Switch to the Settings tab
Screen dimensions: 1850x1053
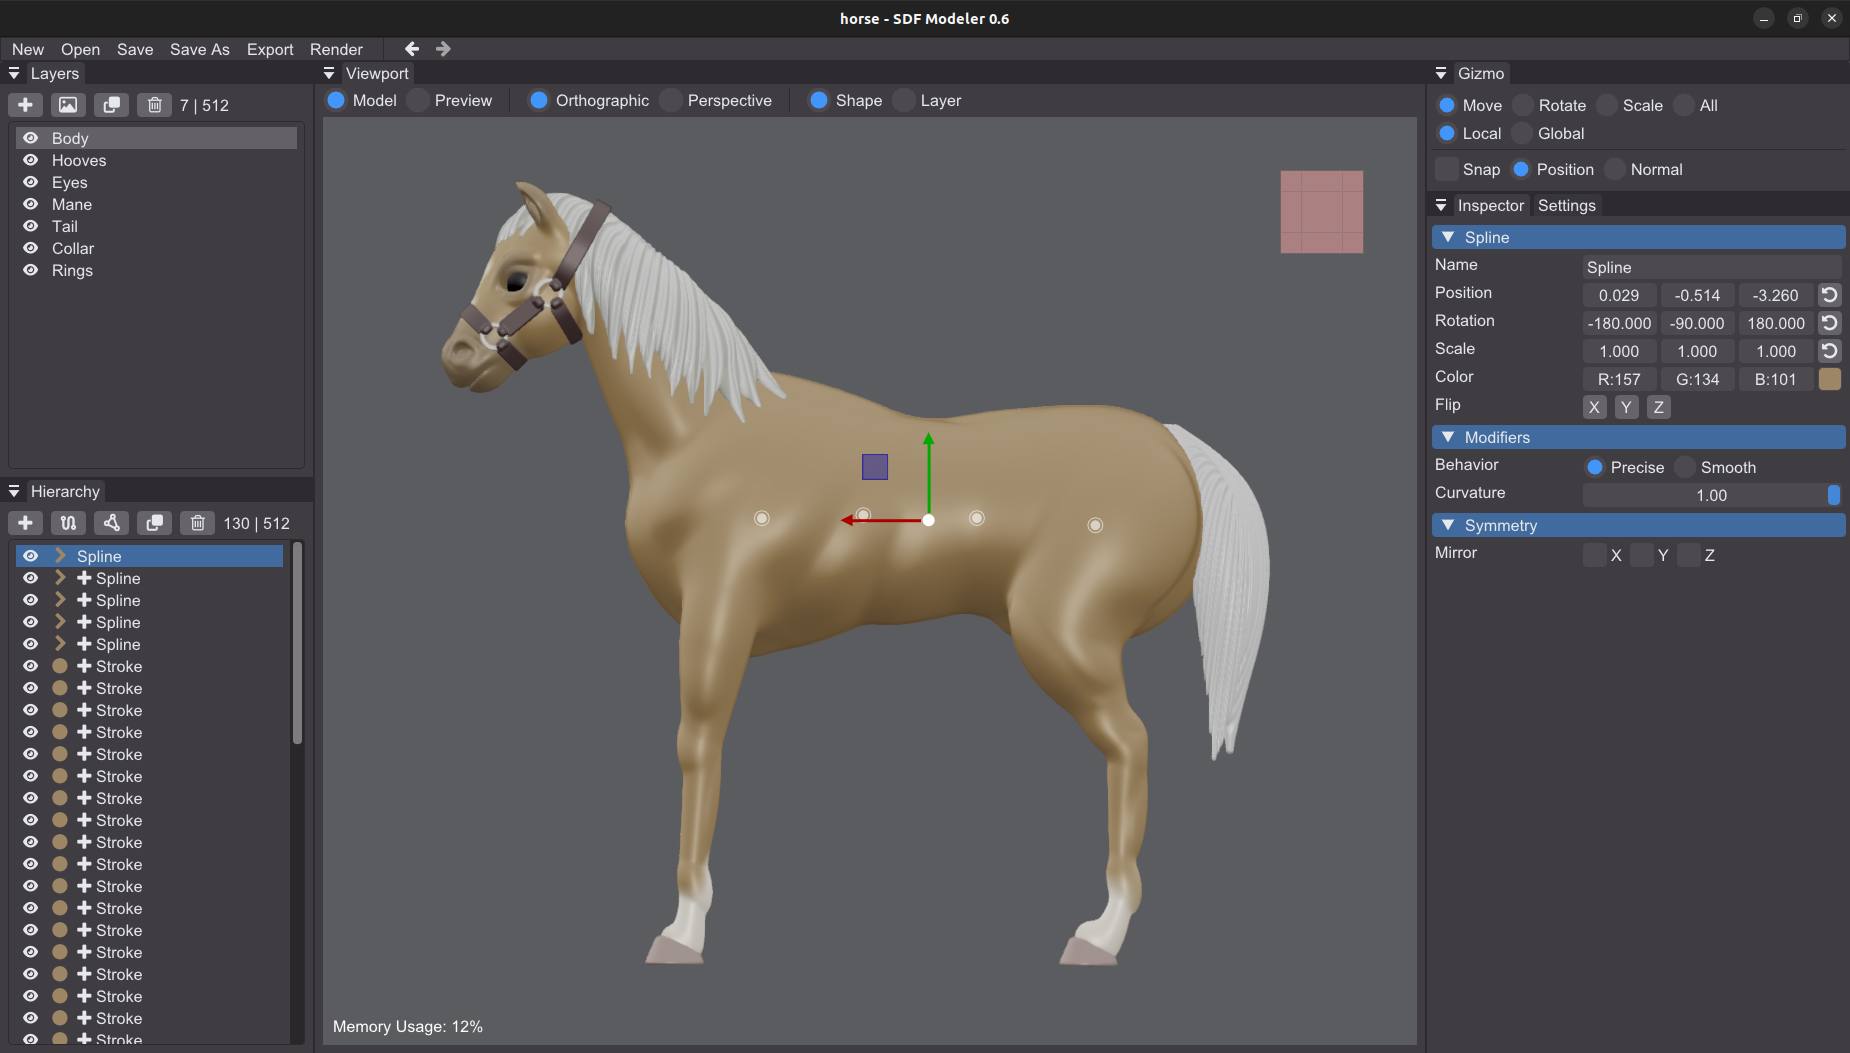pos(1566,205)
